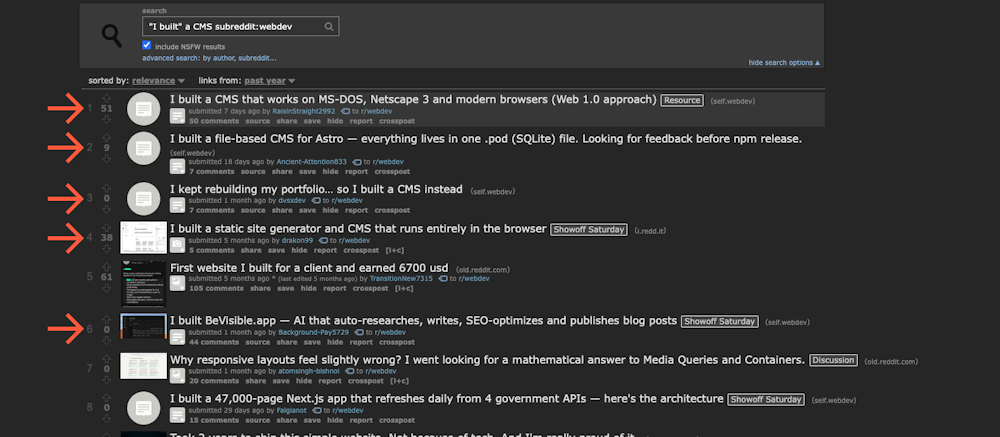The image size is (1000, 437).
Task: Expand text preview of MS-DOS CMS post
Action: click(177, 116)
